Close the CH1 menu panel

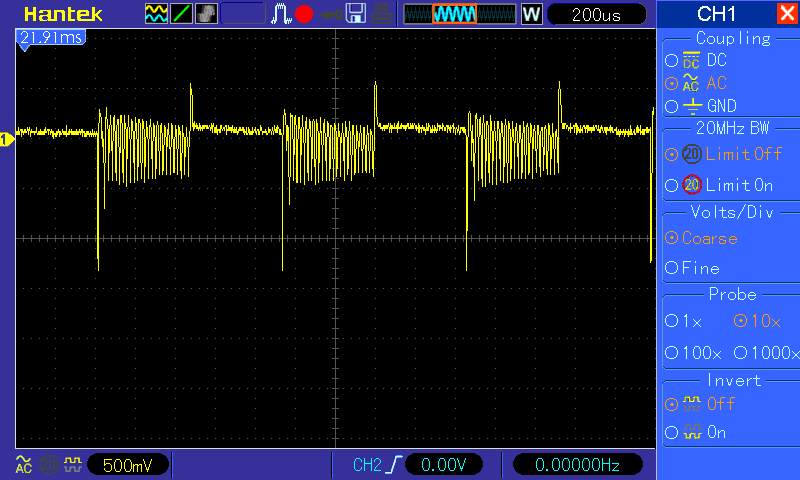[787, 13]
